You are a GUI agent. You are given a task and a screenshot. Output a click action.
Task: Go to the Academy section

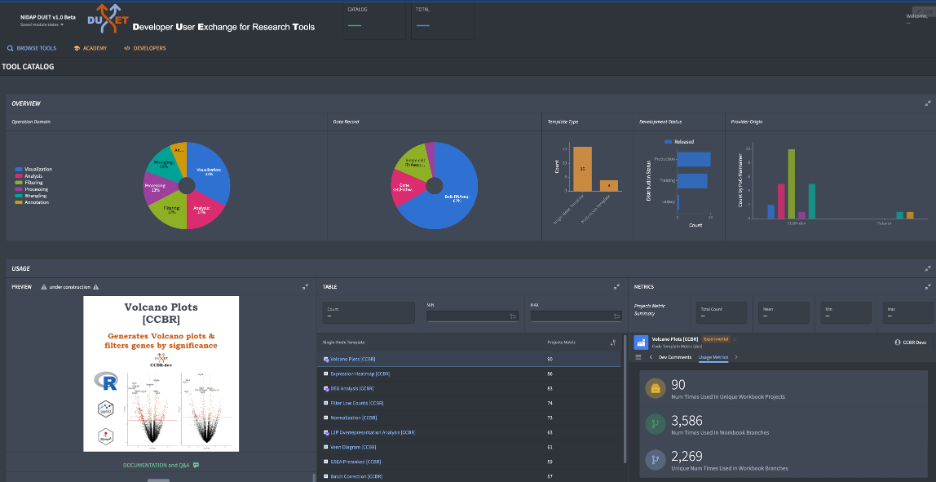point(90,47)
